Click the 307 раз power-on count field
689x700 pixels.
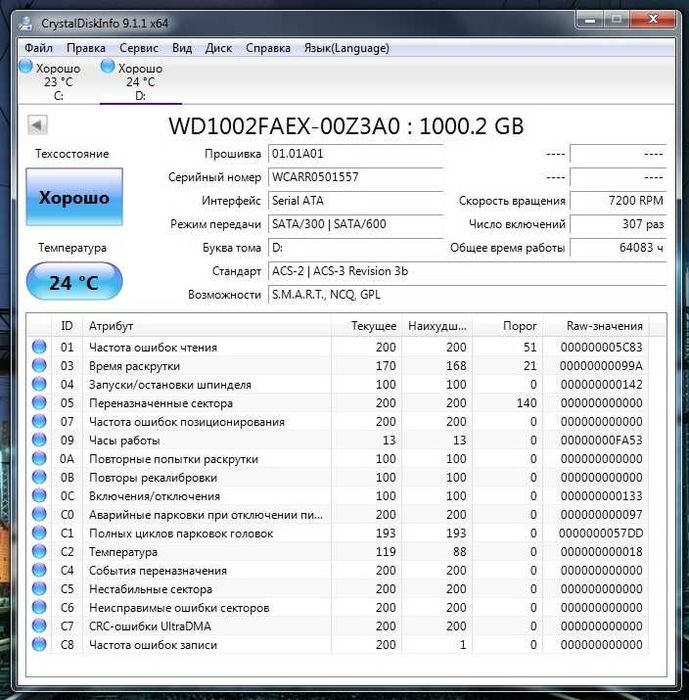click(618, 224)
